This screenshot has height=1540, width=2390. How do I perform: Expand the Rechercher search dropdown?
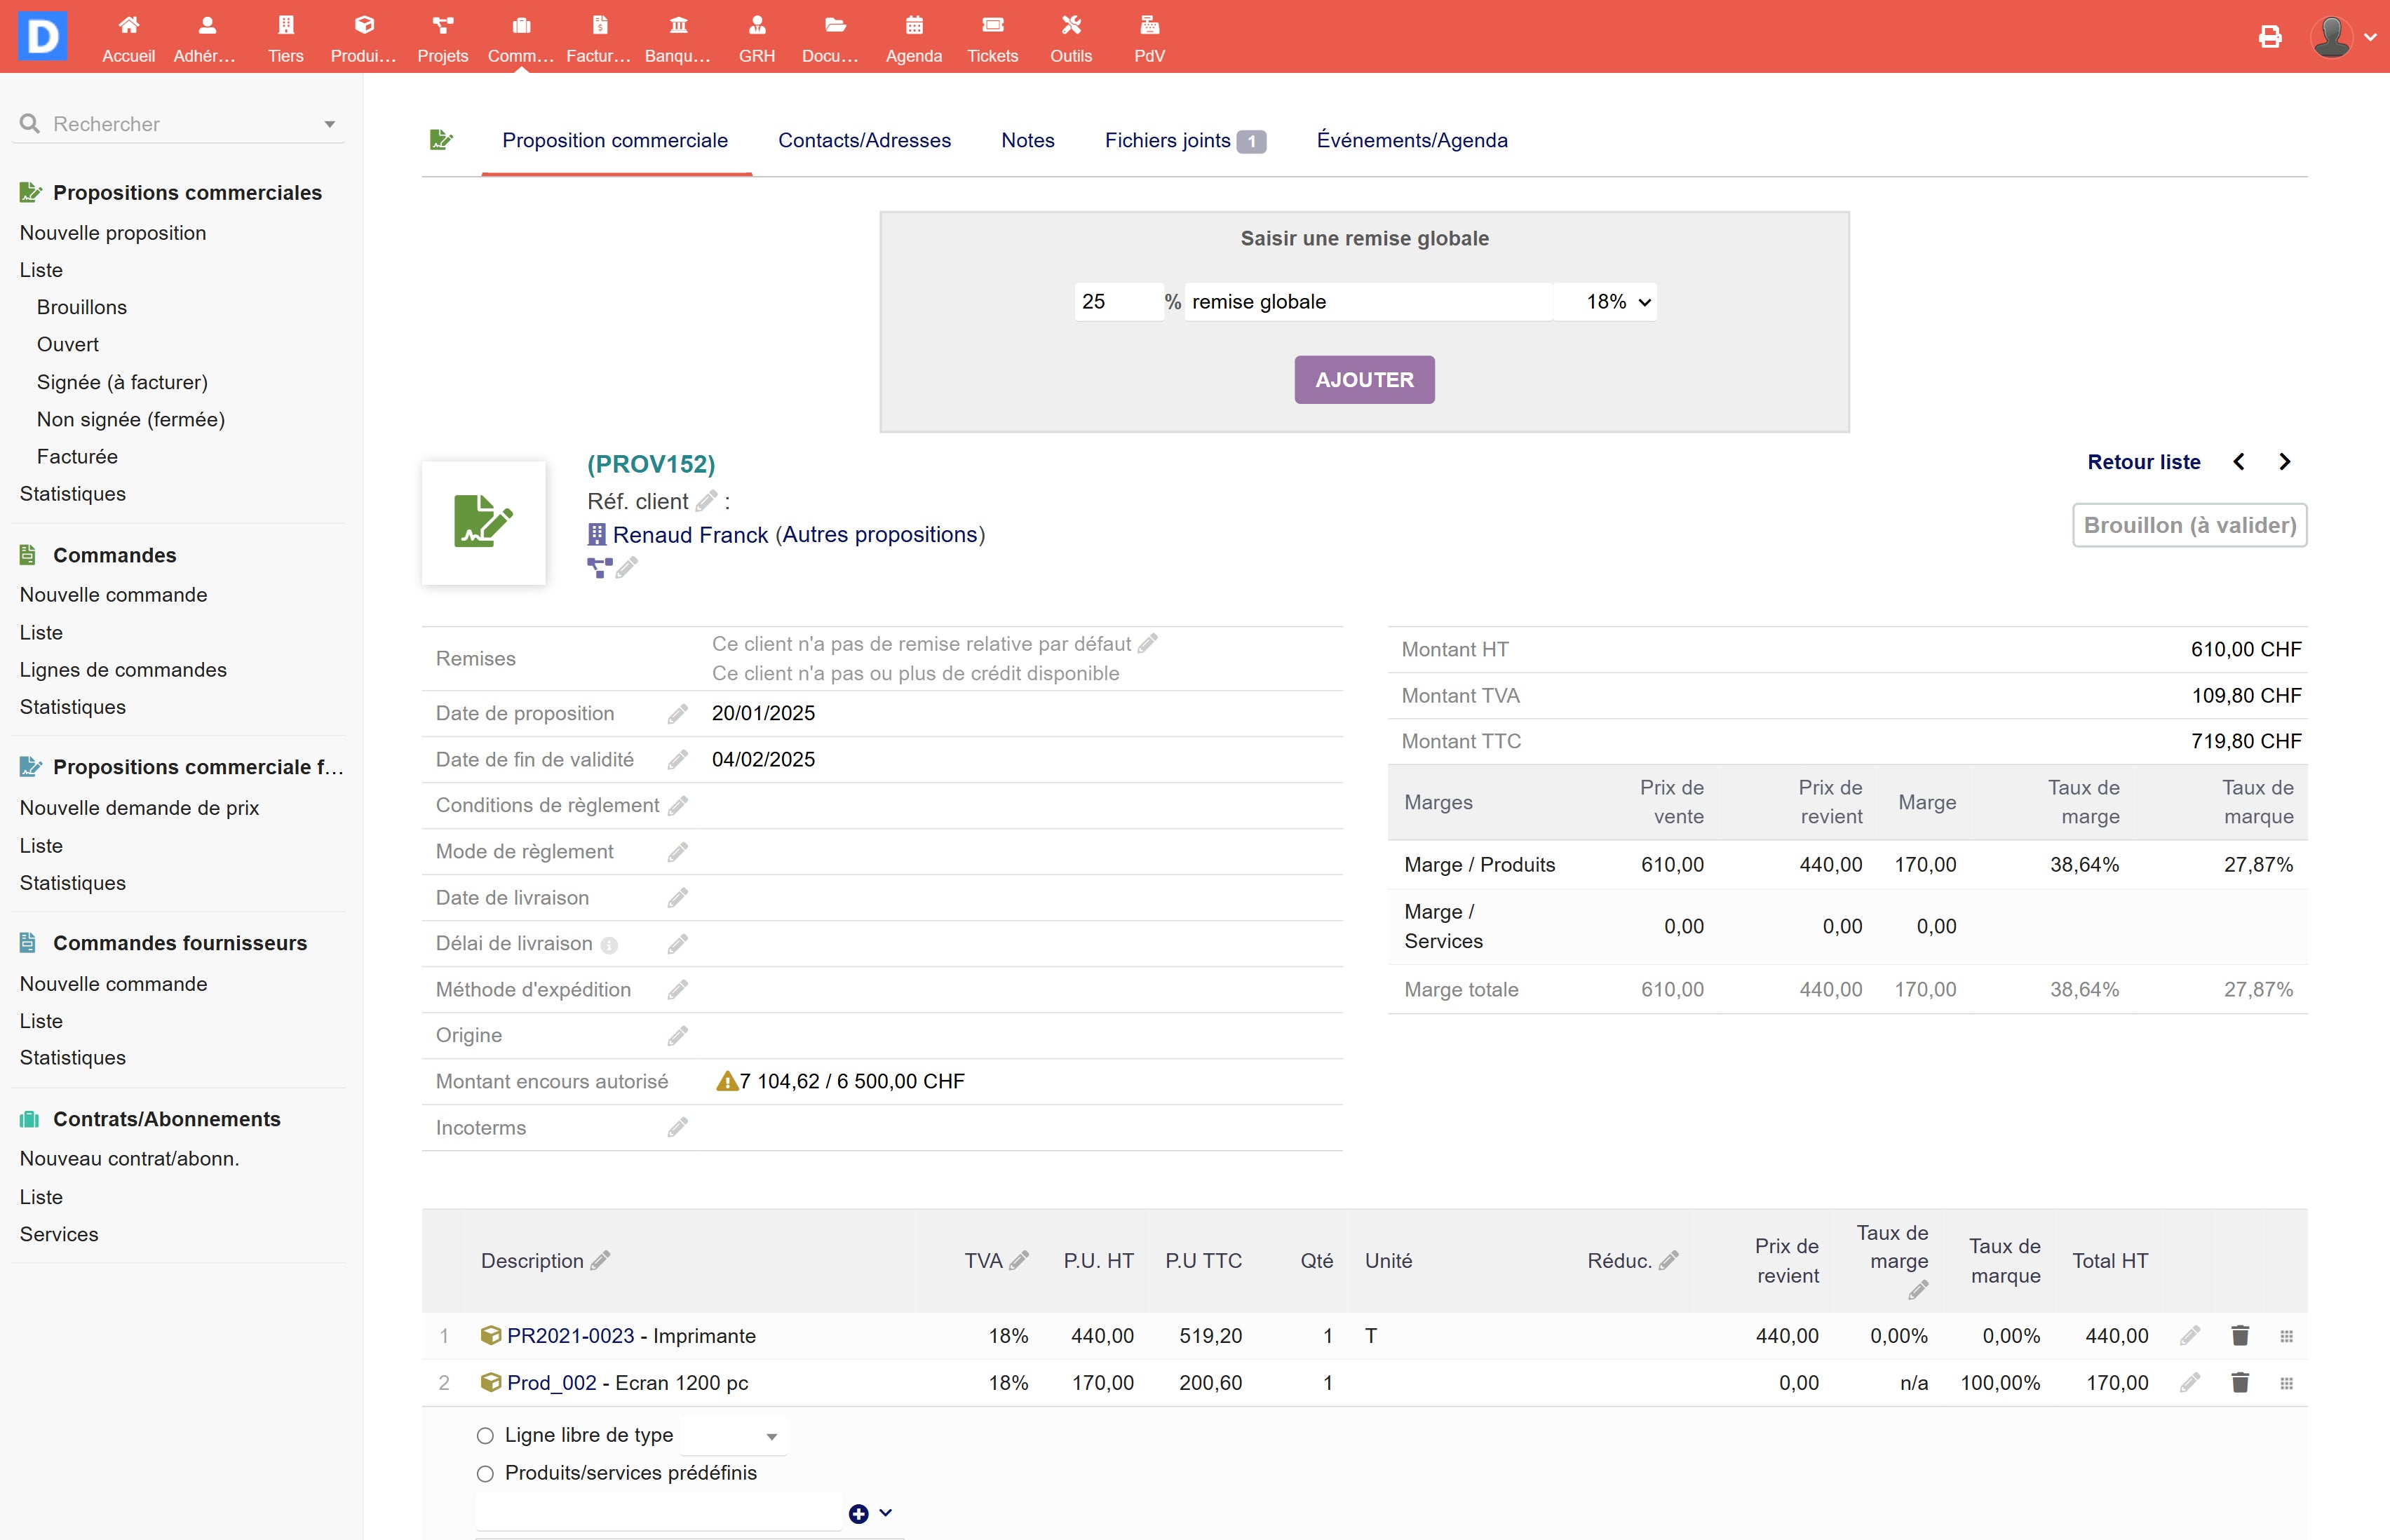click(329, 124)
